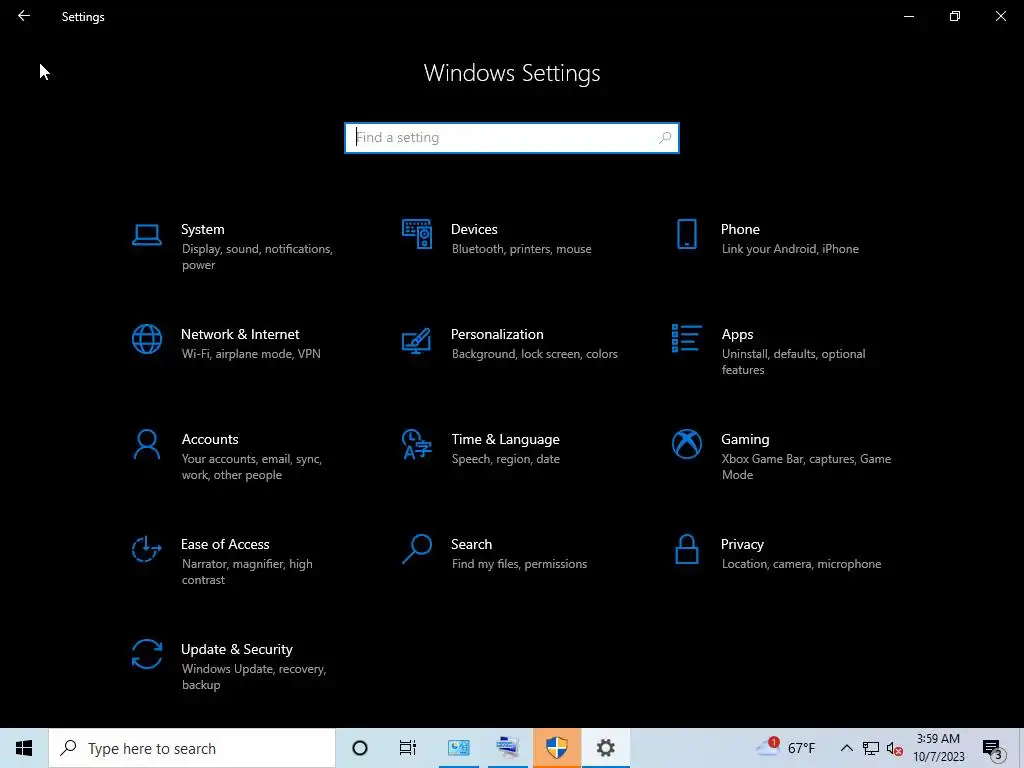Open the System settings laptop icon
Screen dimensions: 1024x768
coord(146,235)
